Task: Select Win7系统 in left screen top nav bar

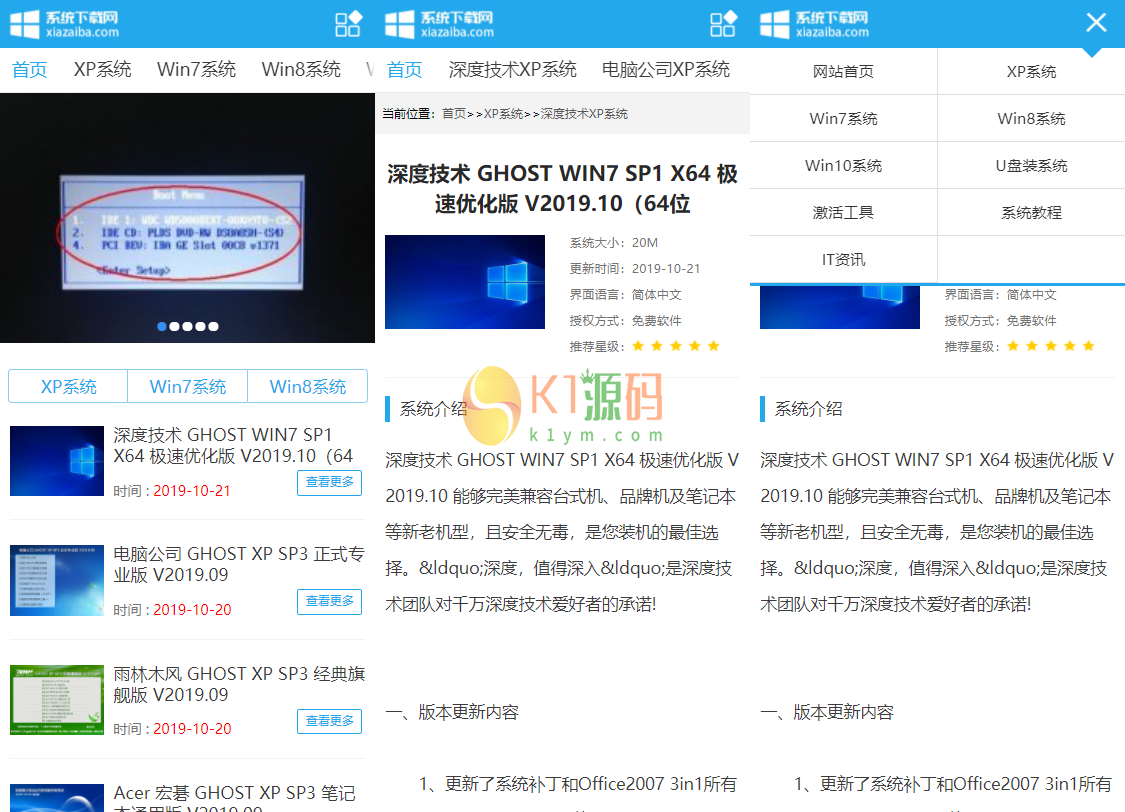Action: [x=197, y=70]
